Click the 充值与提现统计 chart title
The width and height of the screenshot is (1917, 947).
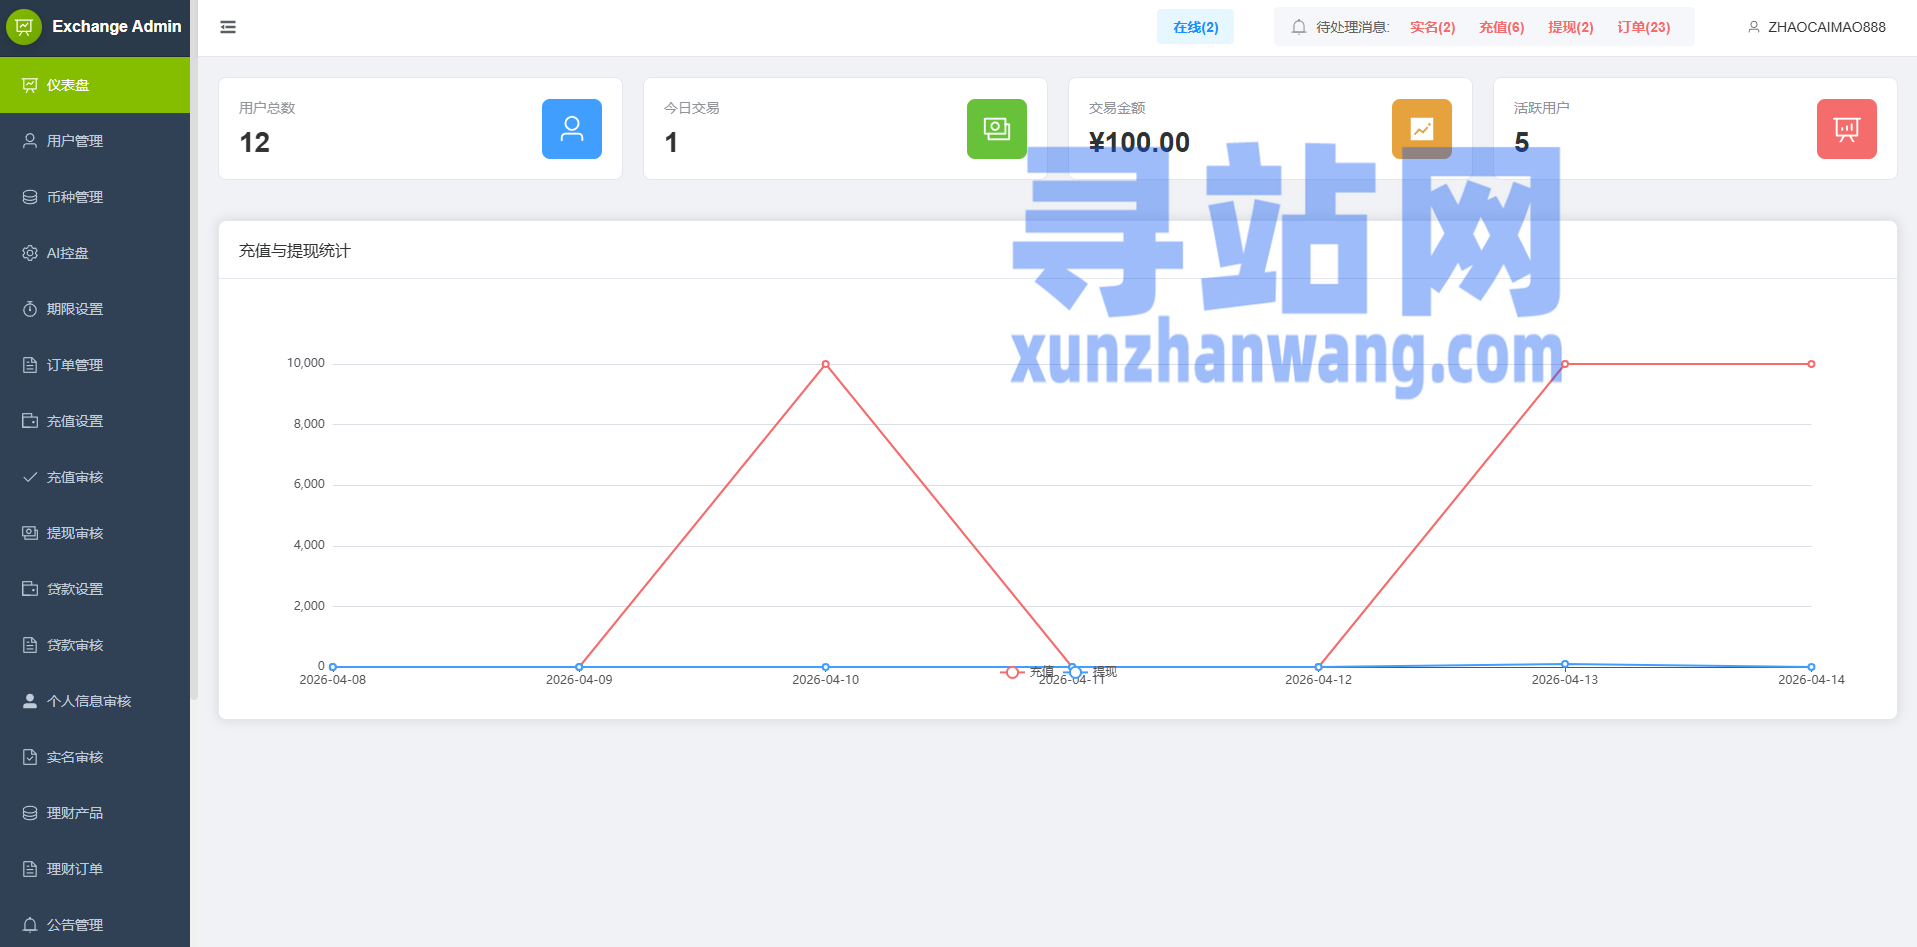294,251
